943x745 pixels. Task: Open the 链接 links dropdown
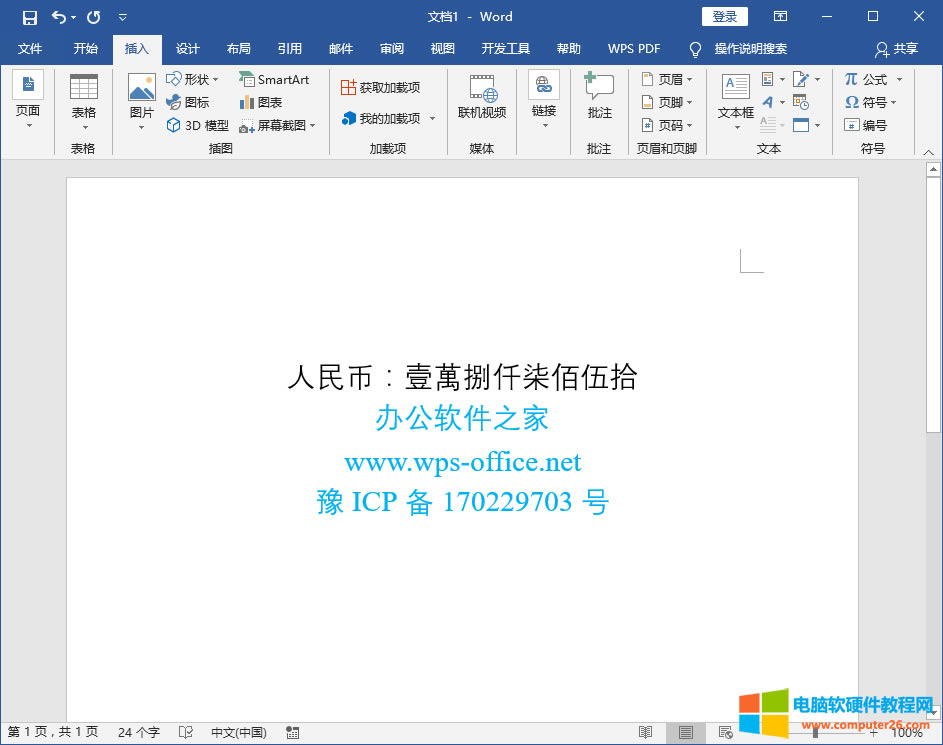click(544, 100)
